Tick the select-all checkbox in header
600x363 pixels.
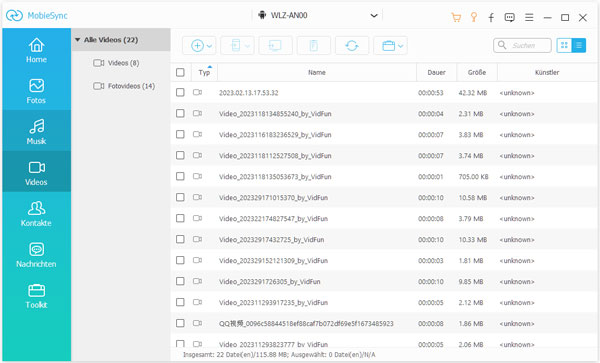[x=180, y=72]
